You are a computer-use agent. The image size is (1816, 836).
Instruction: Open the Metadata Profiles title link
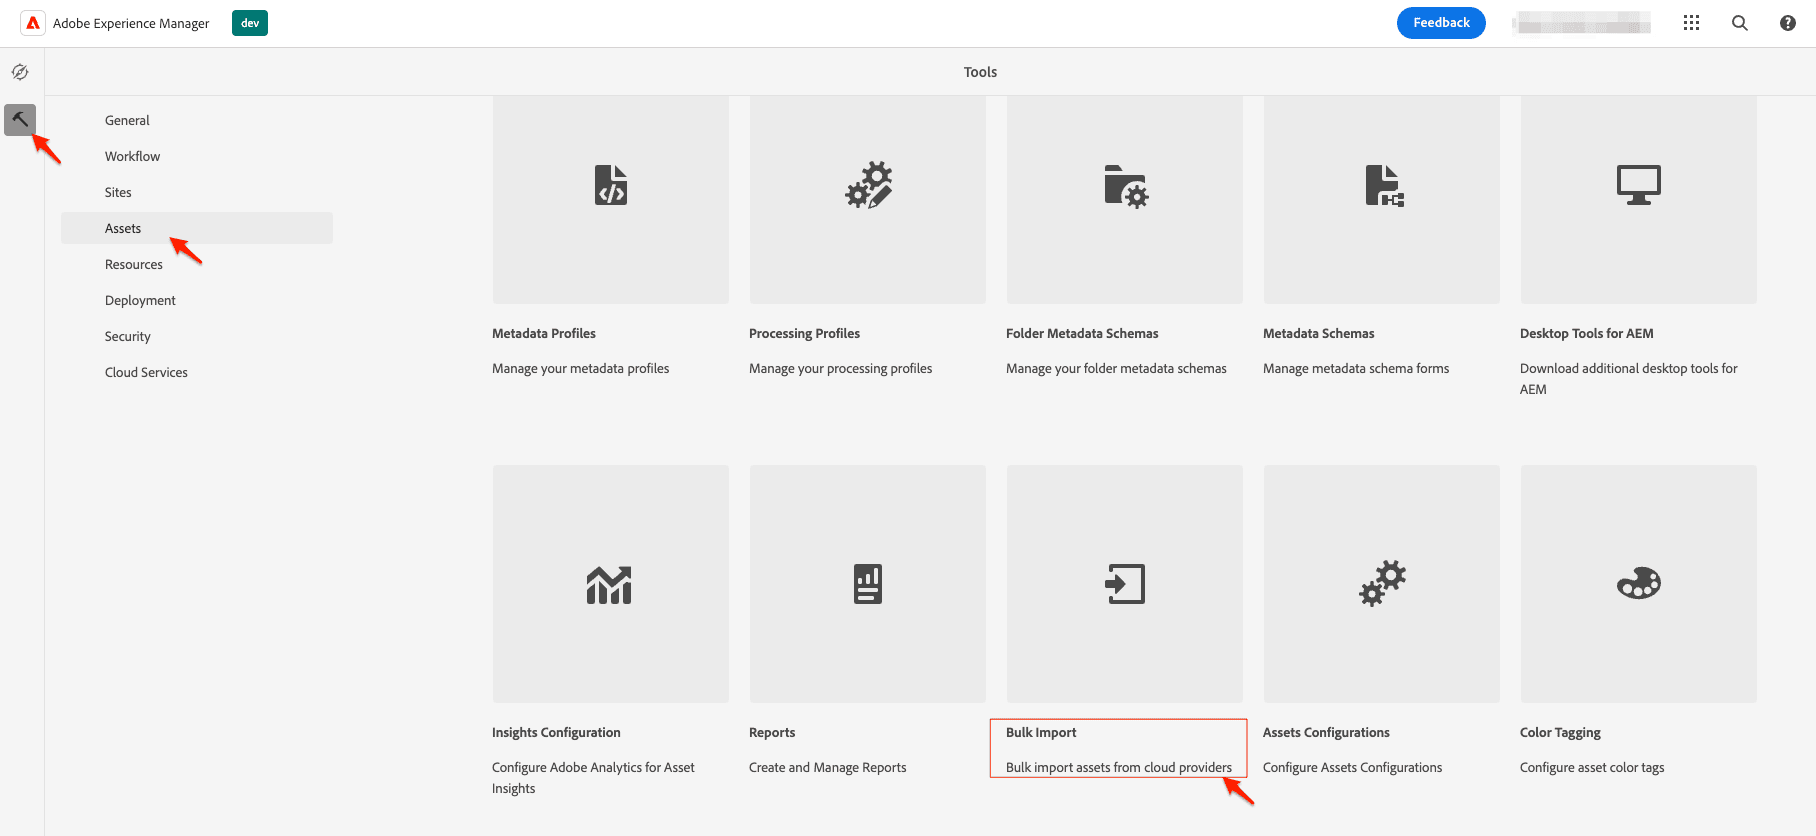544,333
